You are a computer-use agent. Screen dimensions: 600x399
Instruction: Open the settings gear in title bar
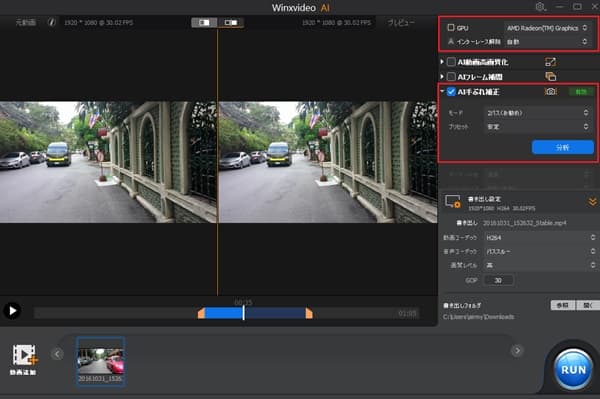coord(540,7)
